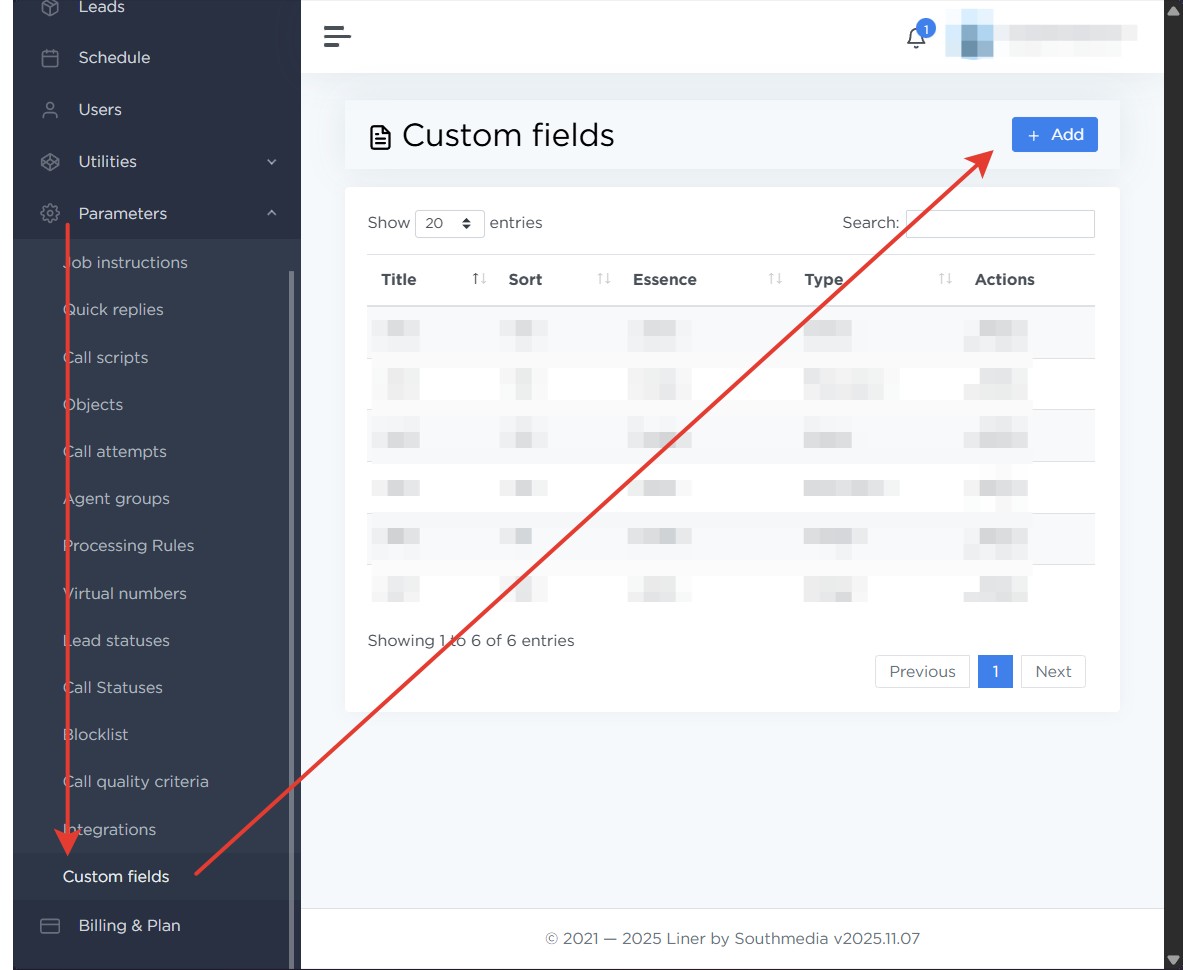
Task: Click the Parameters gear icon
Action: click(50, 214)
